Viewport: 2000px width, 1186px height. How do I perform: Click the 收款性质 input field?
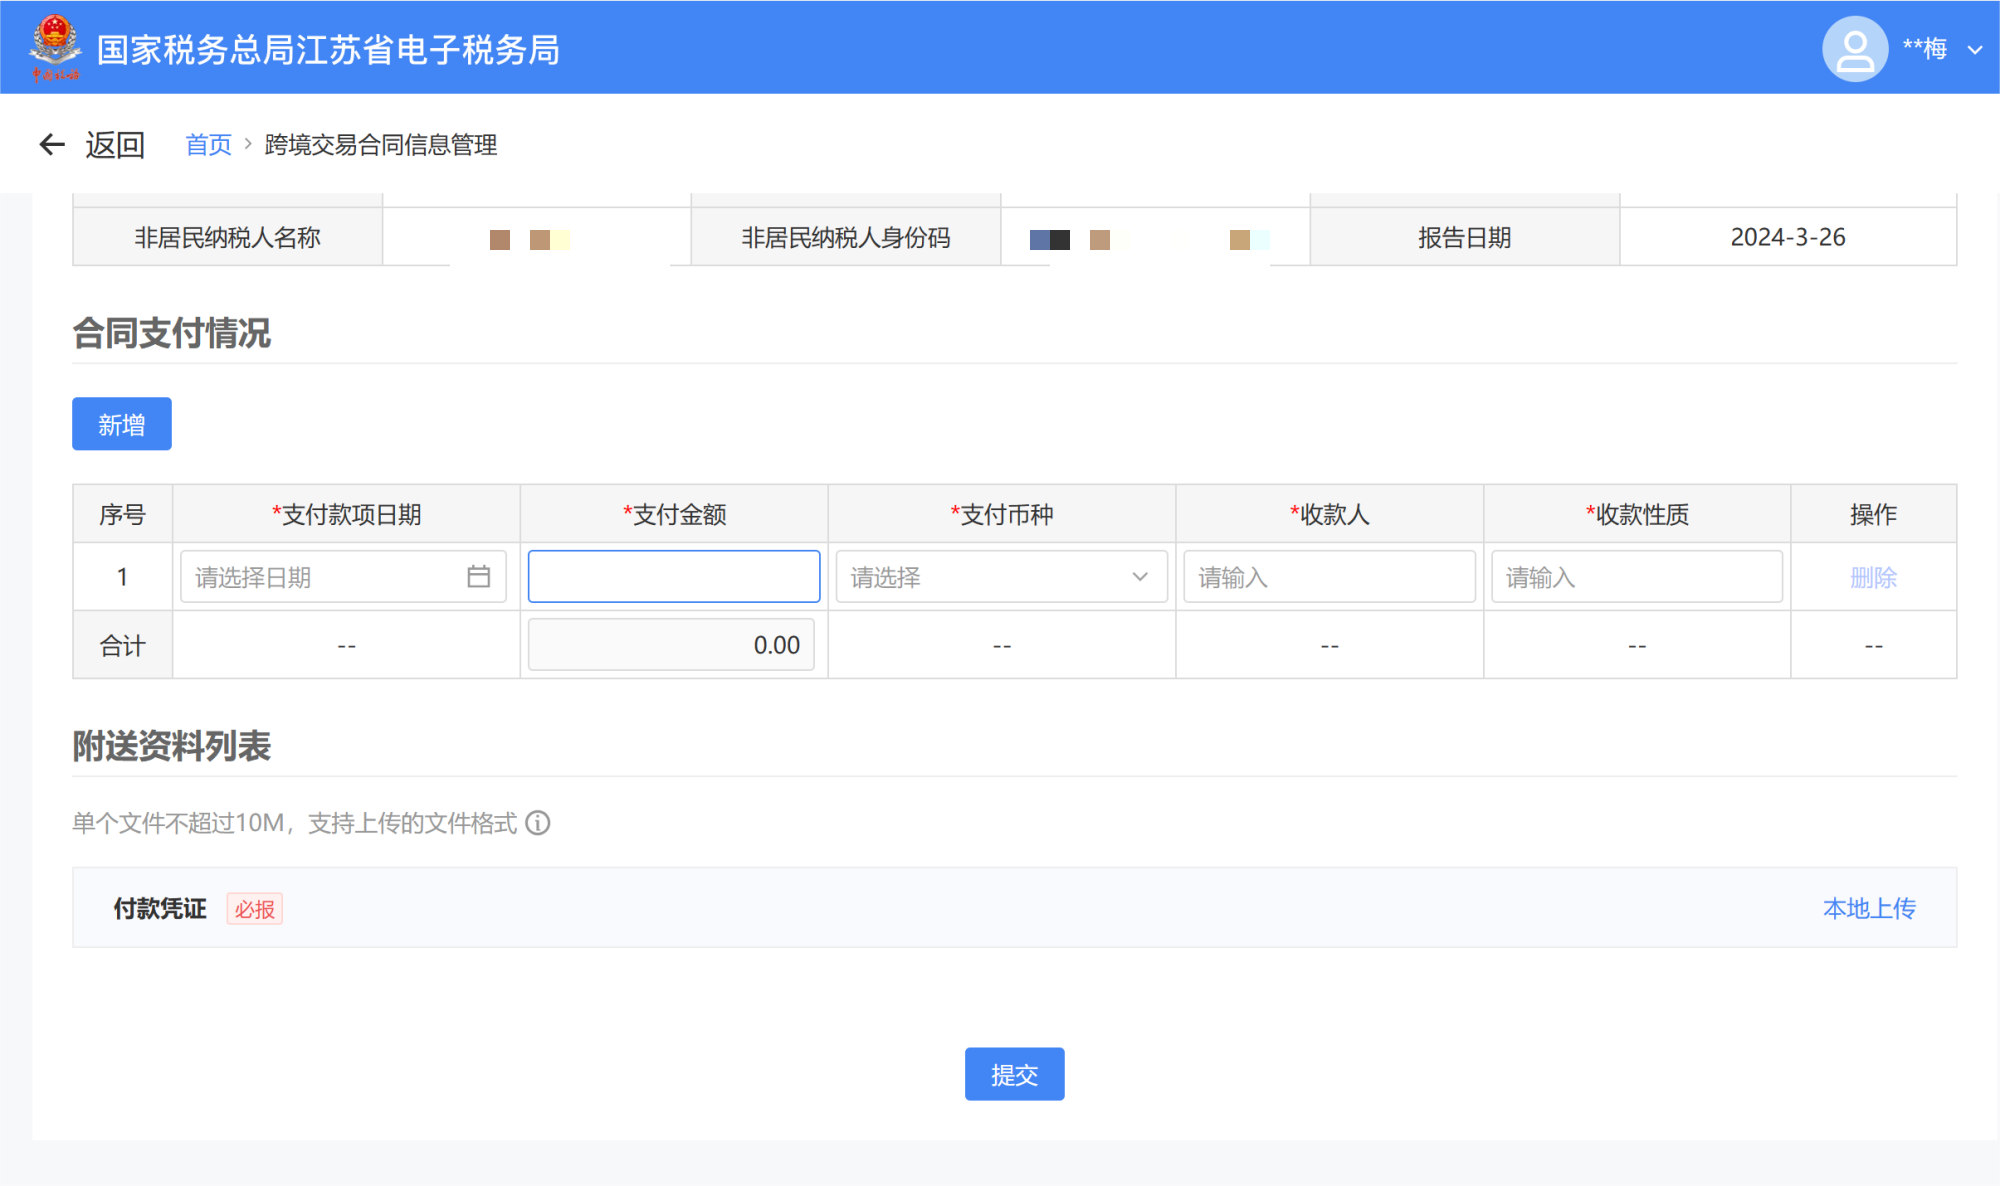[1636, 577]
